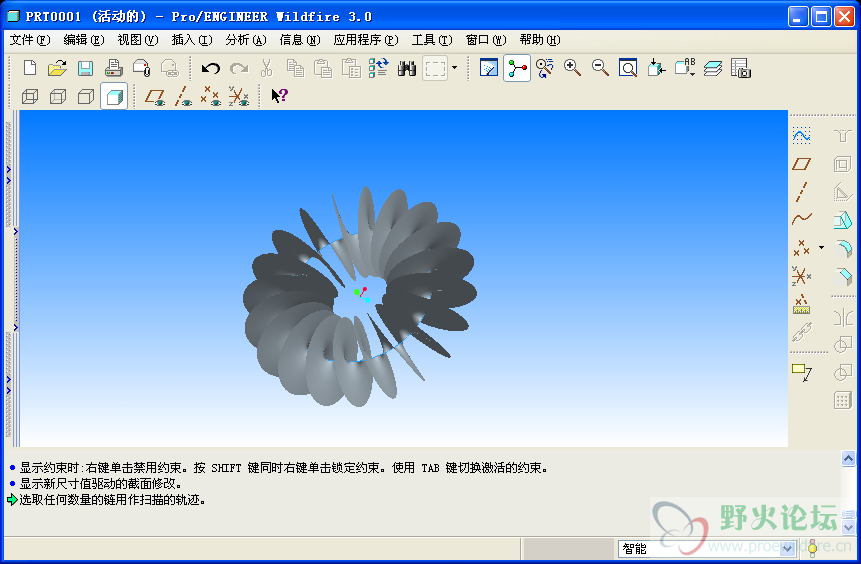Open an existing file via folder icon
Screen dimensions: 861x564
pos(57,68)
